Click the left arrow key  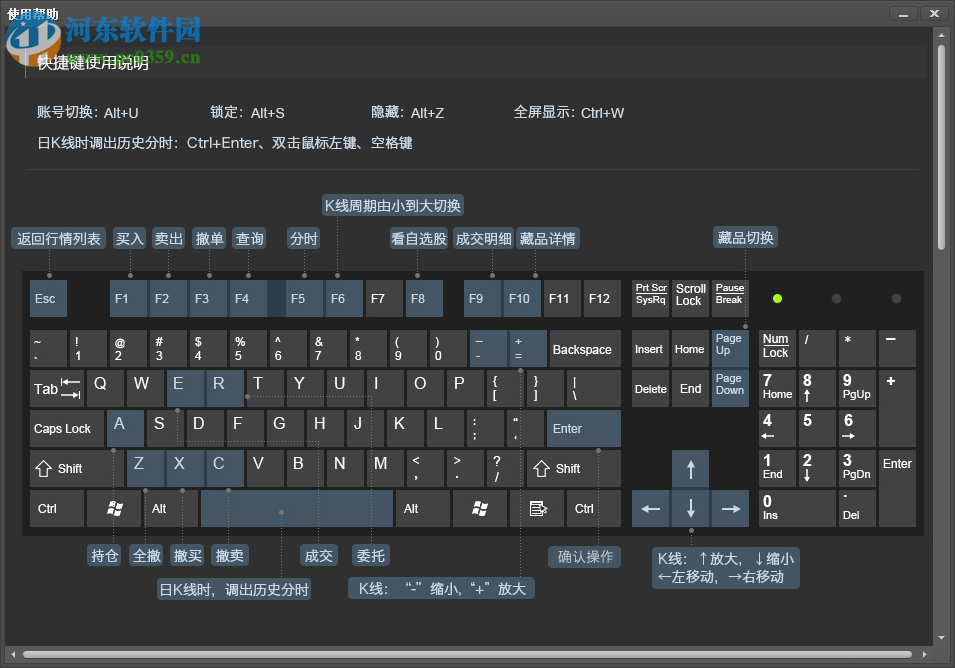click(x=650, y=508)
